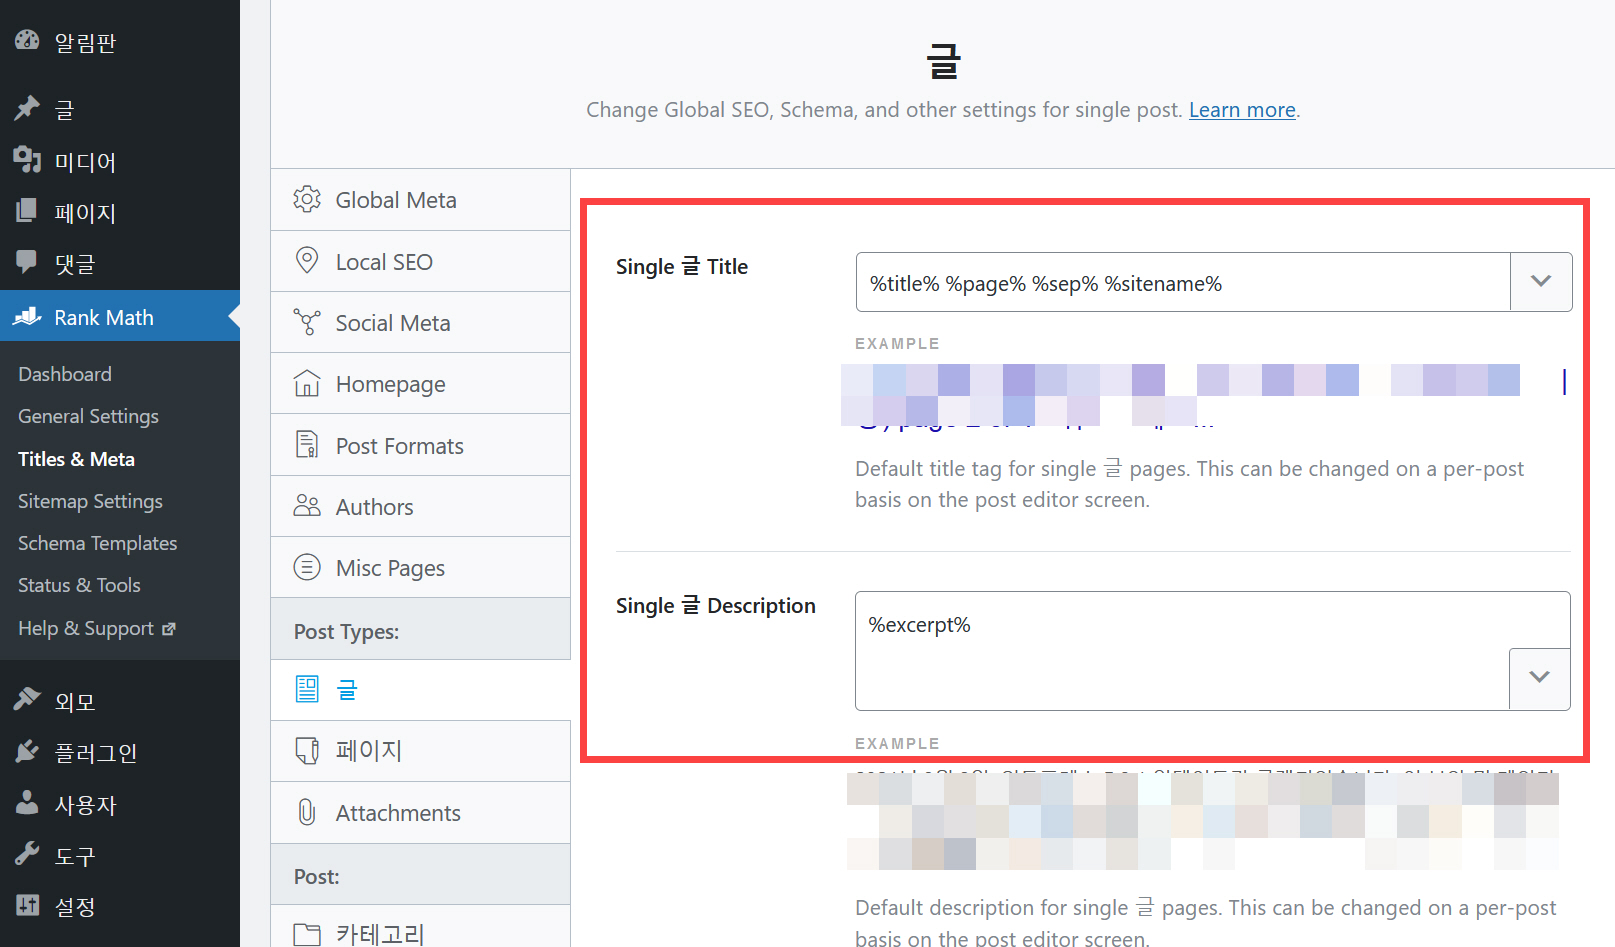Open the Single 글 Title variables dropdown
1615x947 pixels.
1541,282
